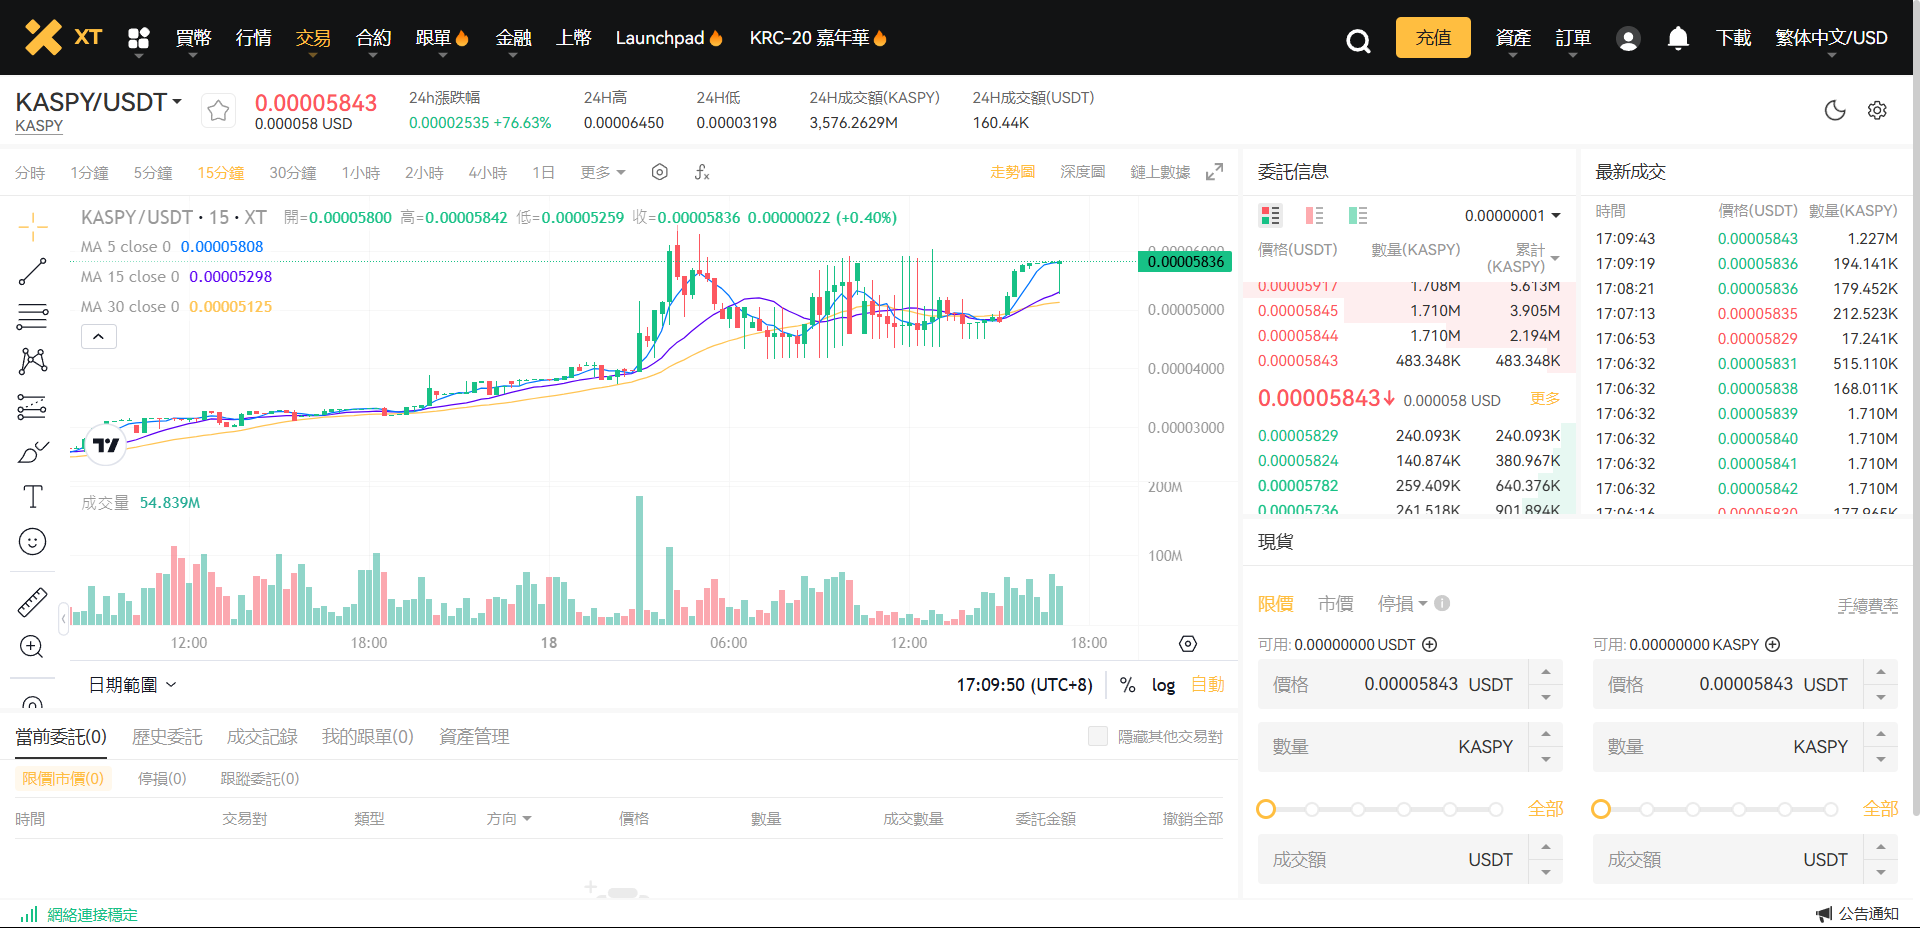Expand the 更多 timeframe dropdown
This screenshot has height=928, width=1920.
(x=603, y=172)
